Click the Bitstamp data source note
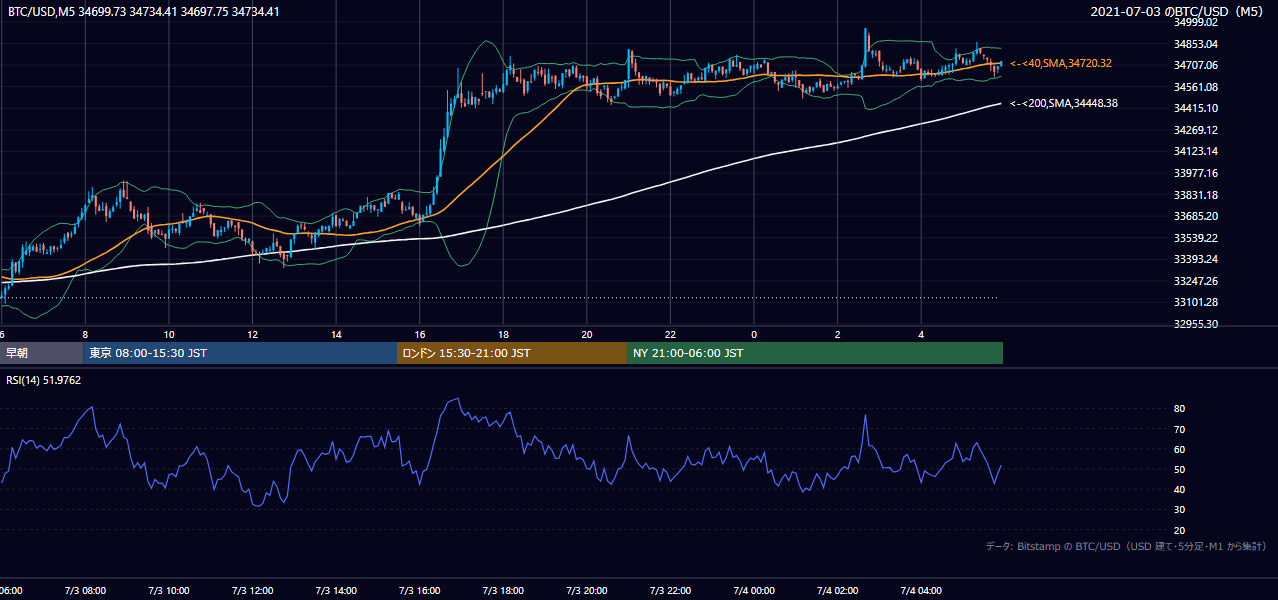1278x600 pixels. pyautogui.click(x=1127, y=546)
